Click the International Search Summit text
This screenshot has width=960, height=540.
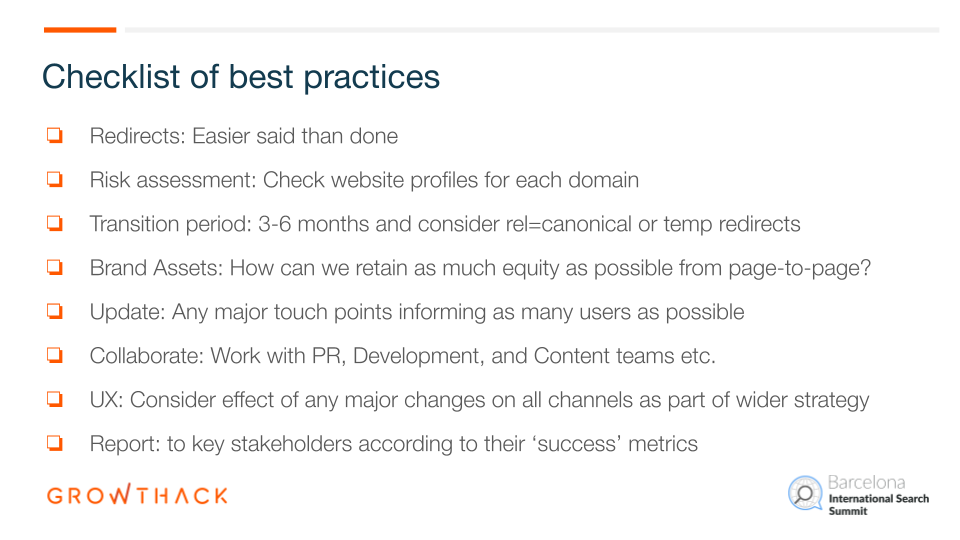(x=879, y=504)
